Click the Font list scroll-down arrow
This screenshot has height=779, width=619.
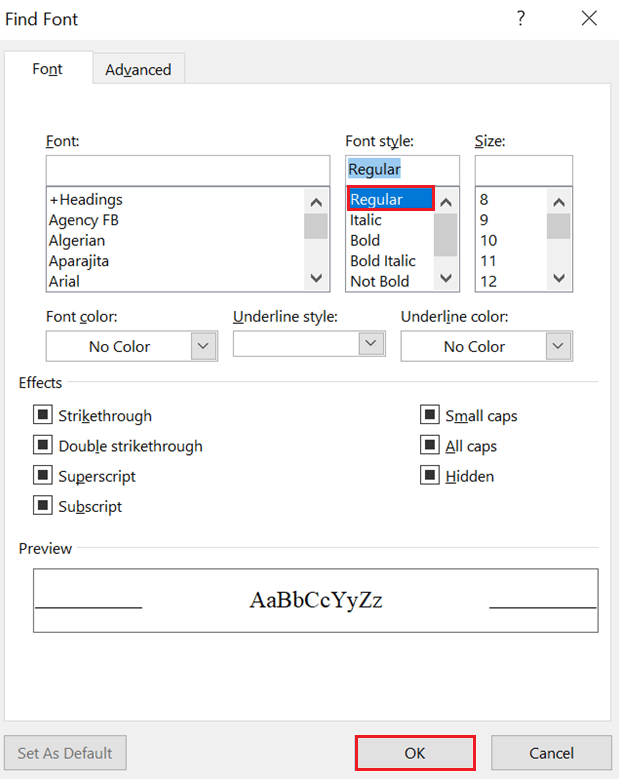(316, 278)
